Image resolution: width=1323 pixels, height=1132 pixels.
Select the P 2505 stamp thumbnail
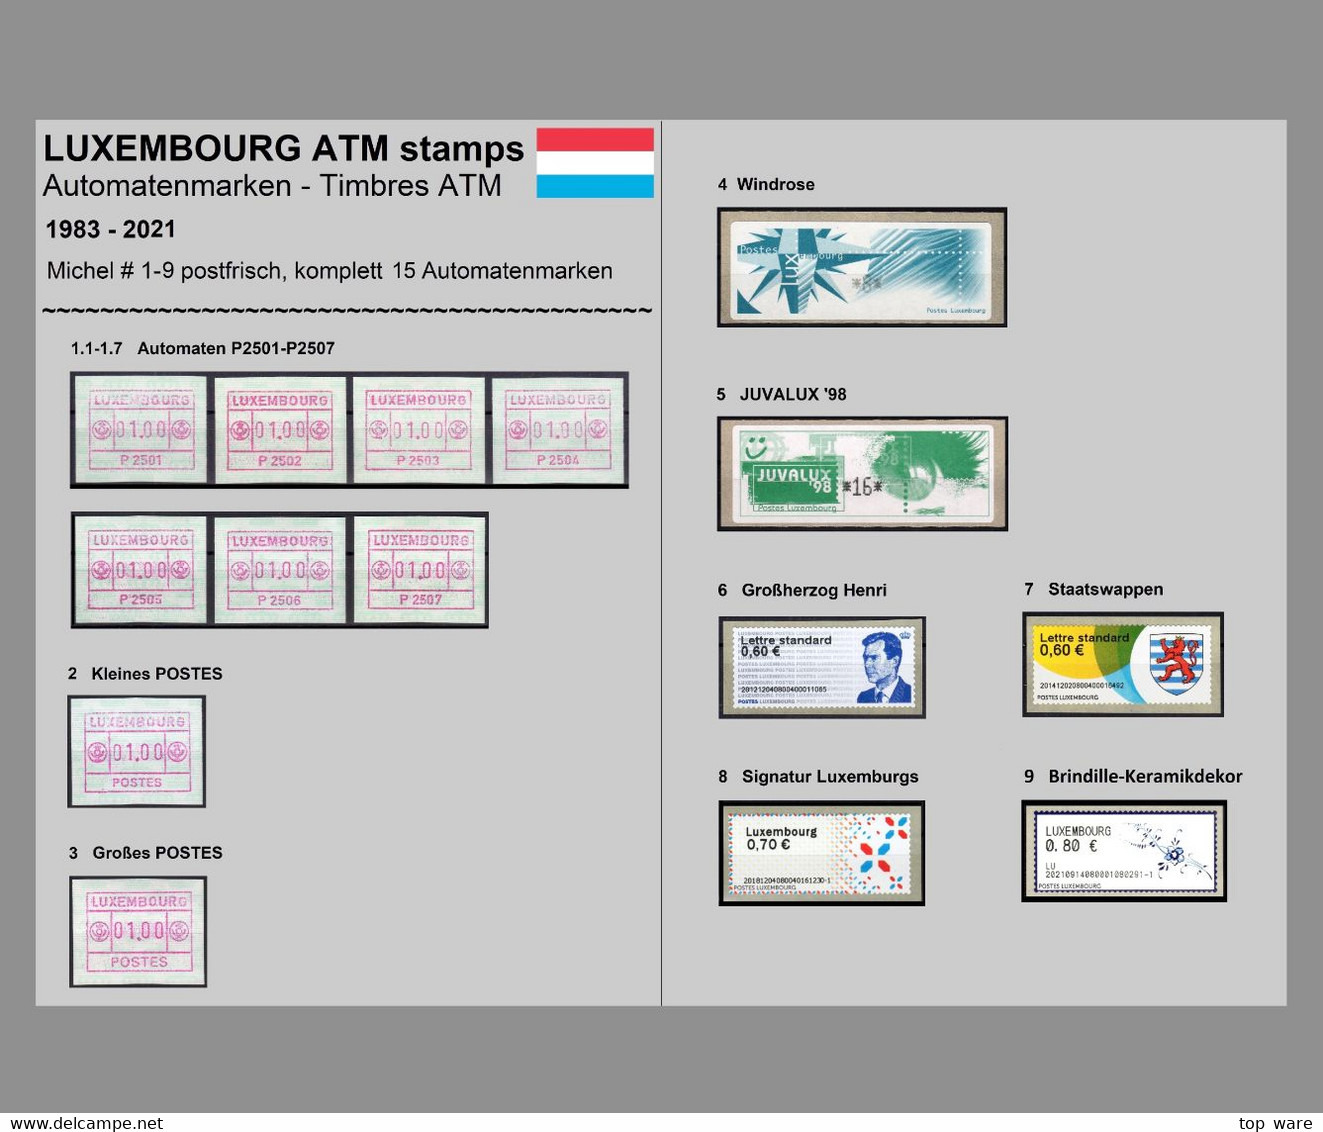(140, 570)
